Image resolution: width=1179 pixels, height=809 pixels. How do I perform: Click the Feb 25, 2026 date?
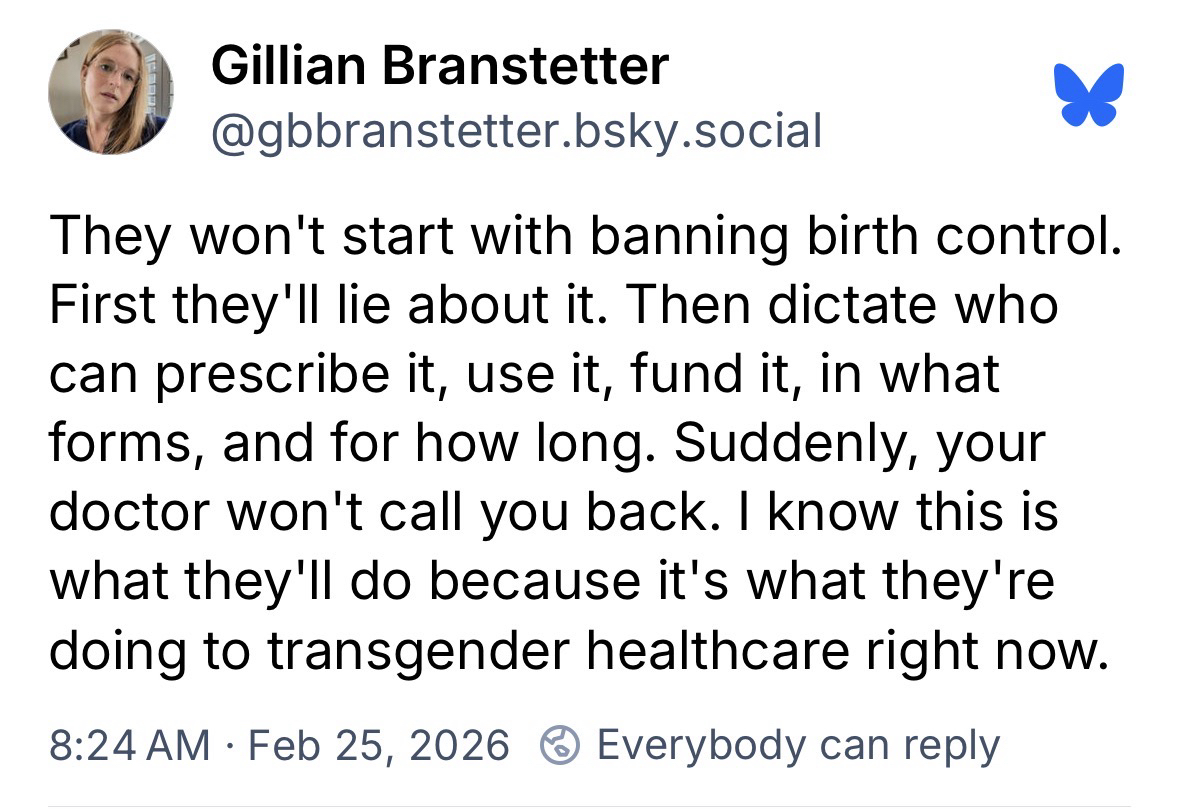pyautogui.click(x=377, y=746)
